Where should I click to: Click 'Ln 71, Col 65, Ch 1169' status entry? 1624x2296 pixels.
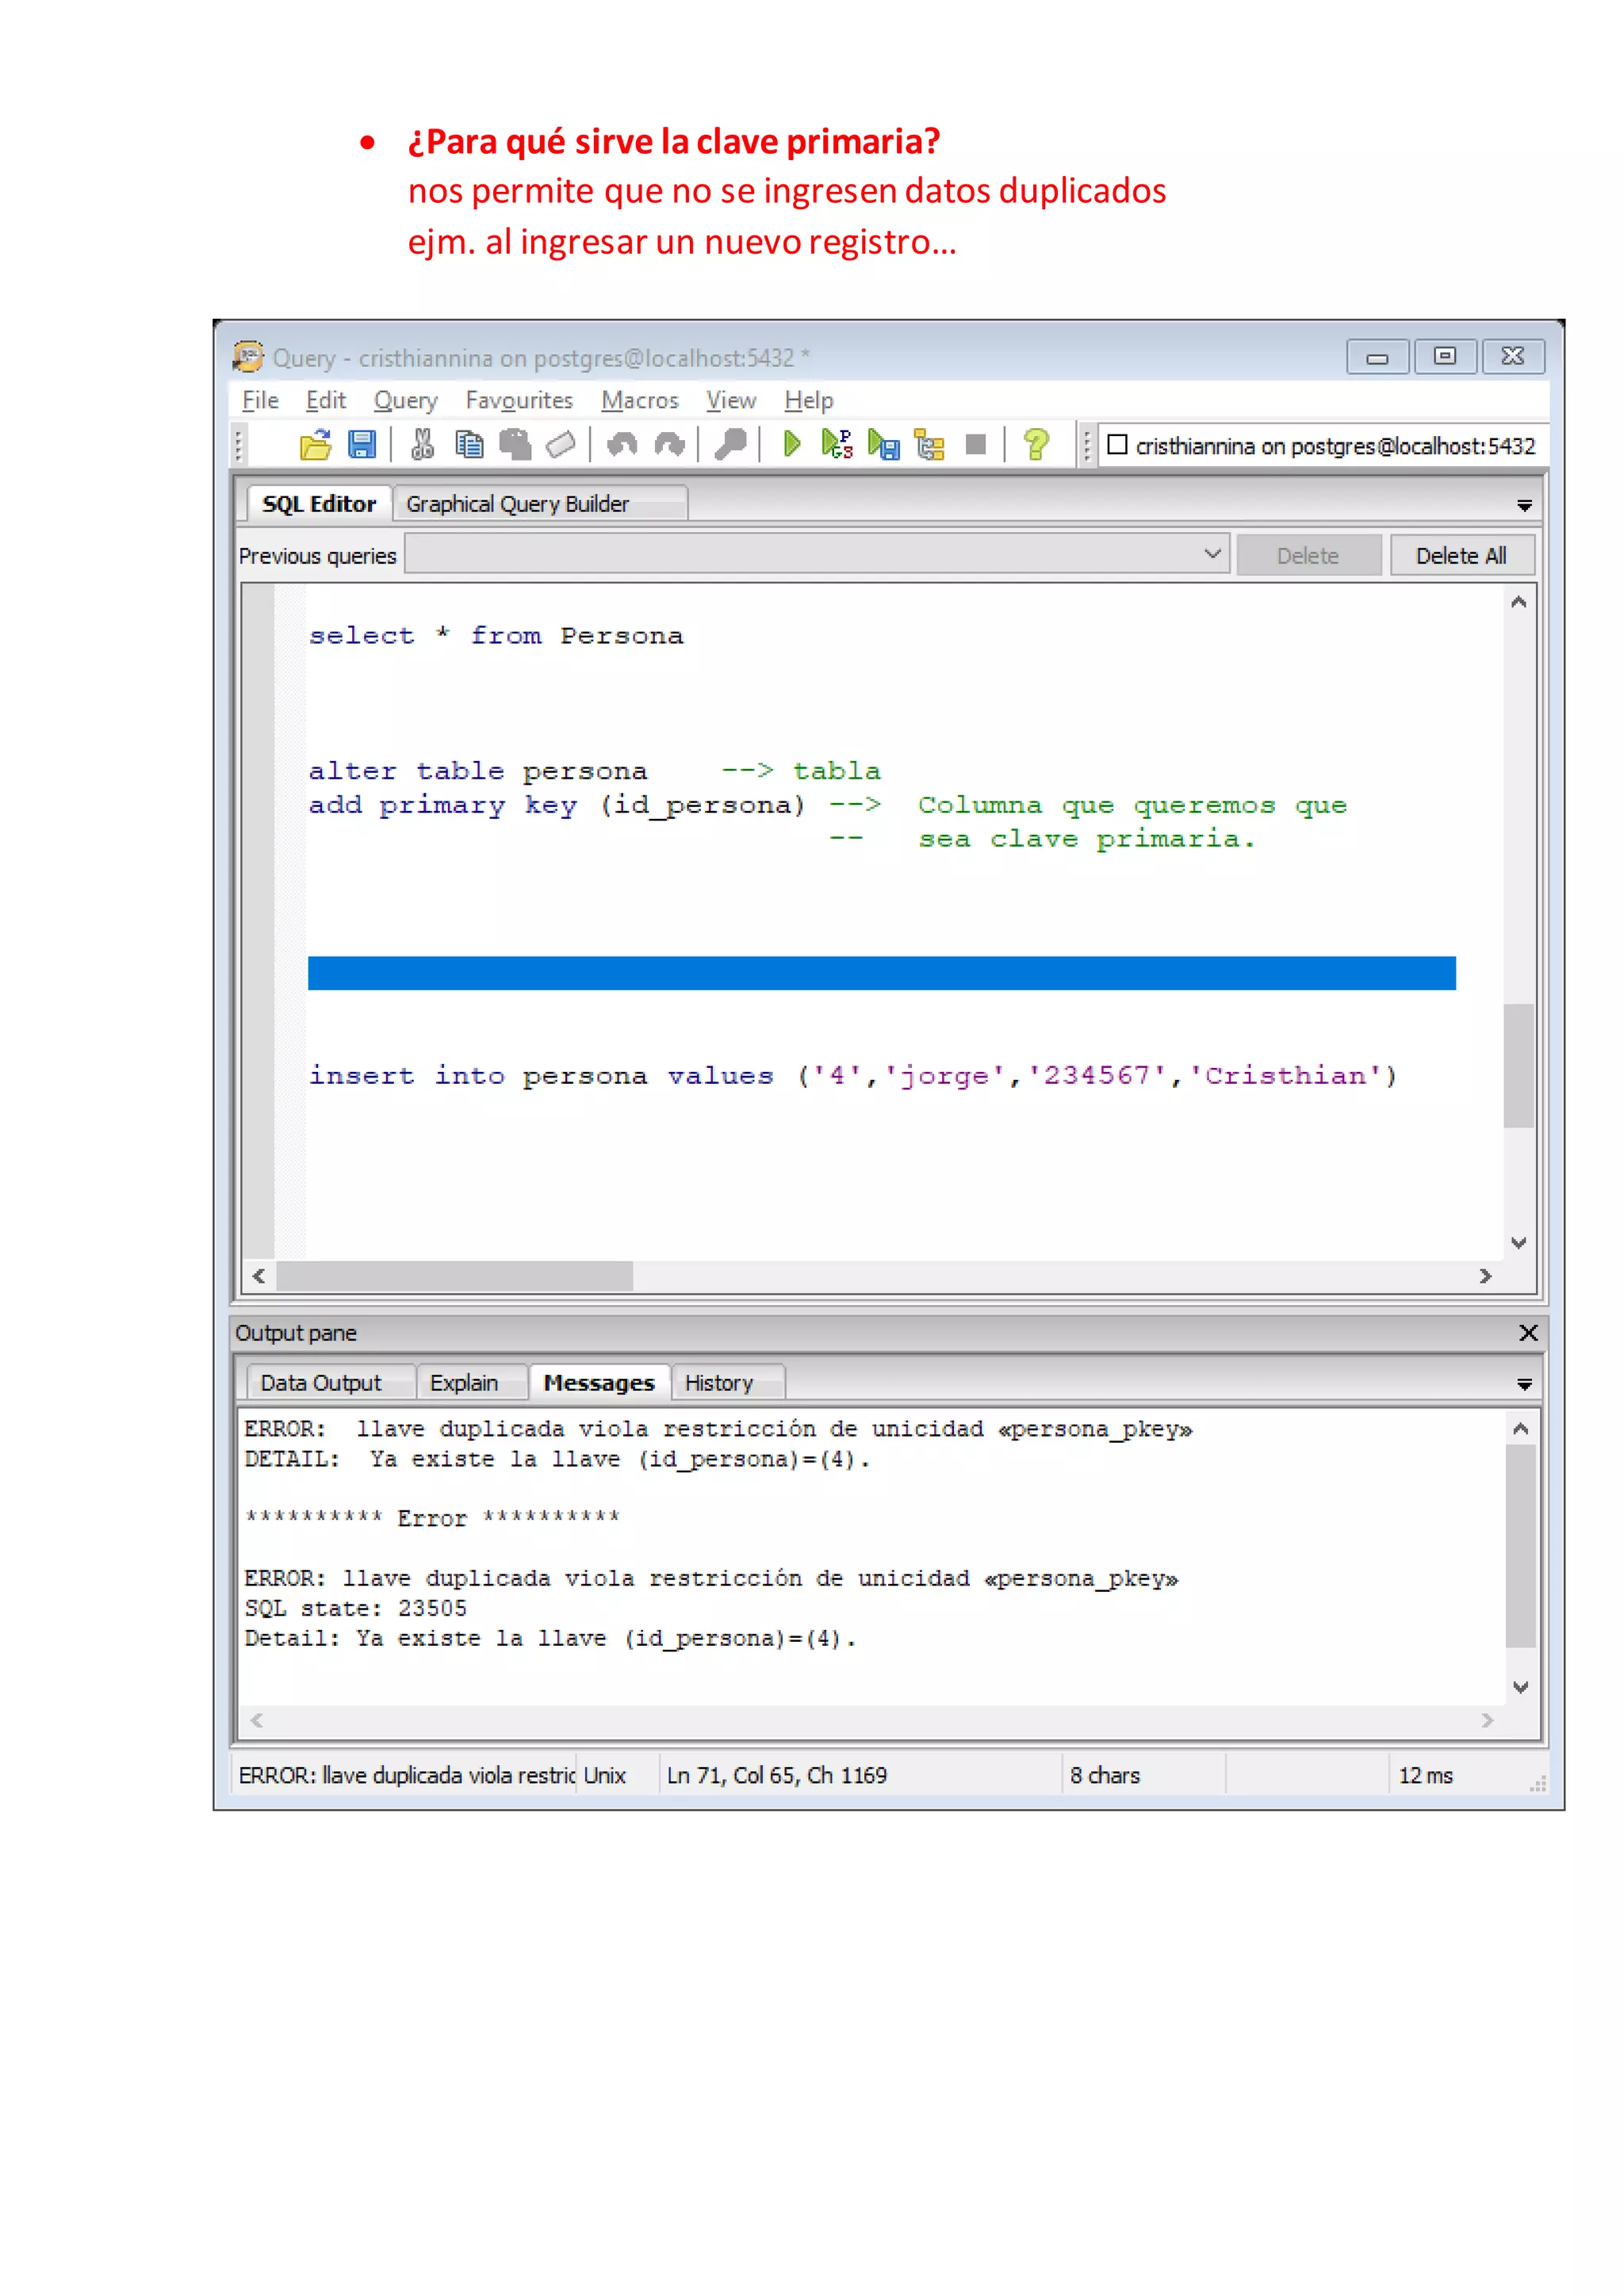pyautogui.click(x=777, y=1775)
